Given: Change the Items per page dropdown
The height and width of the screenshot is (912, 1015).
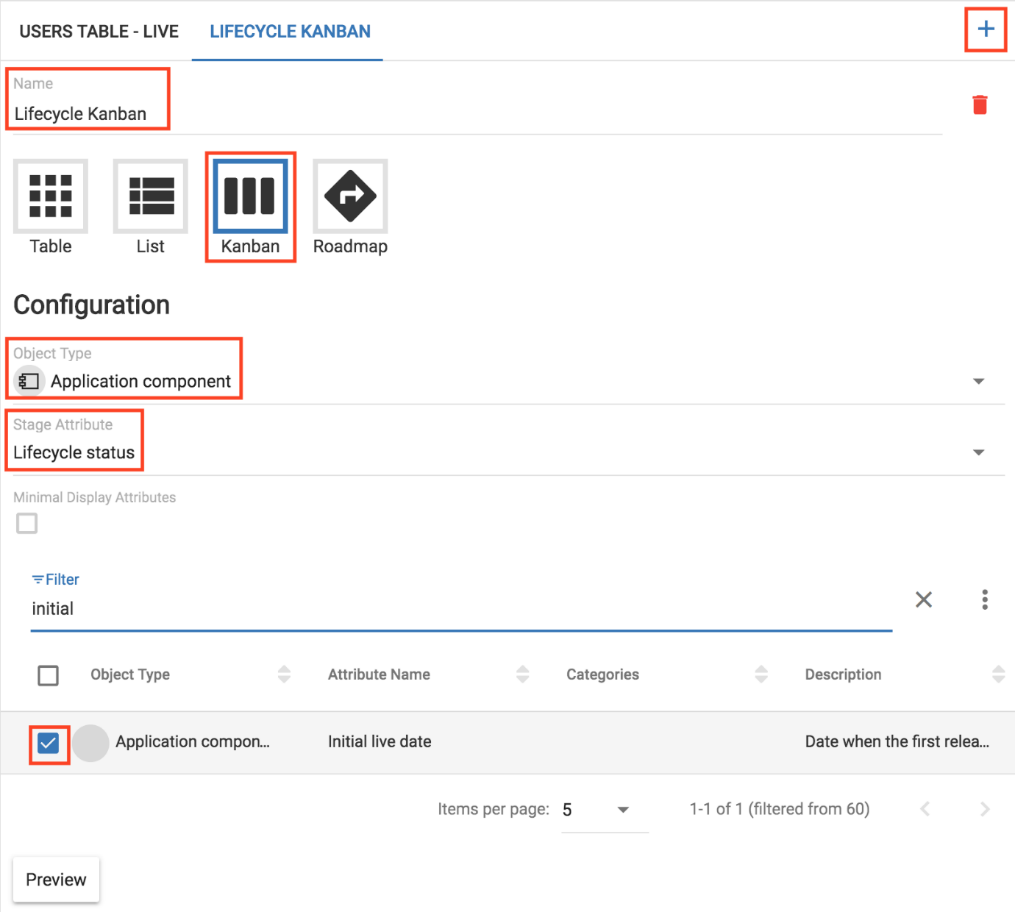Looking at the screenshot, I should tap(597, 809).
